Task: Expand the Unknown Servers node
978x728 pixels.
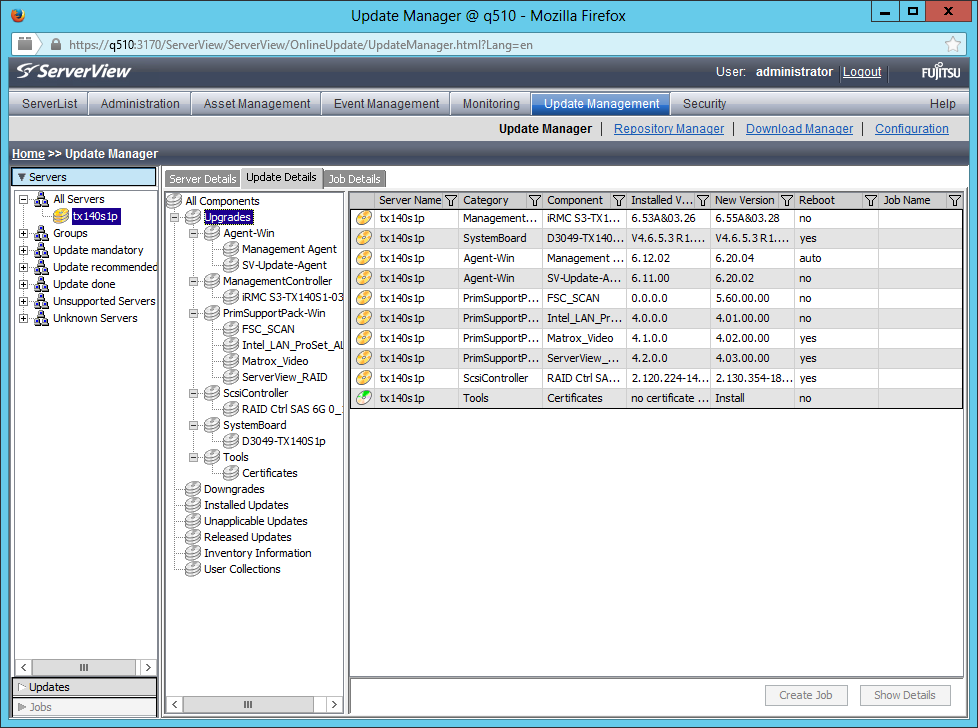Action: (x=24, y=318)
